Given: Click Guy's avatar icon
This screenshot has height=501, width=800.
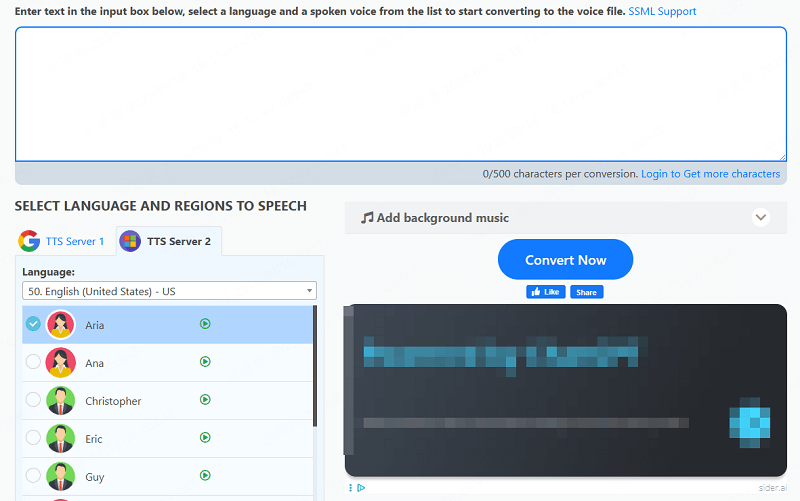Looking at the screenshot, I should point(61,477).
